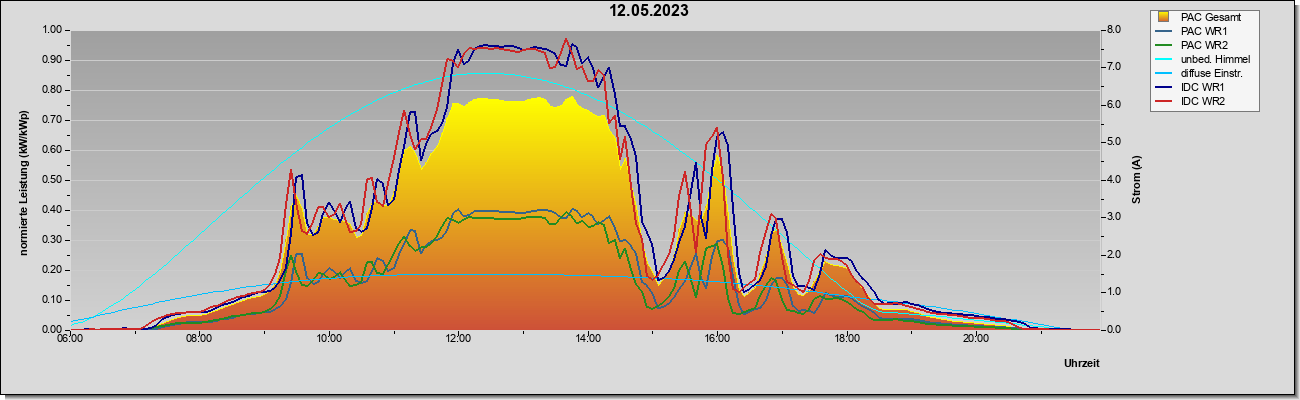Click the 8.0 value on right axis
The height and width of the screenshot is (400, 1300).
(1113, 30)
